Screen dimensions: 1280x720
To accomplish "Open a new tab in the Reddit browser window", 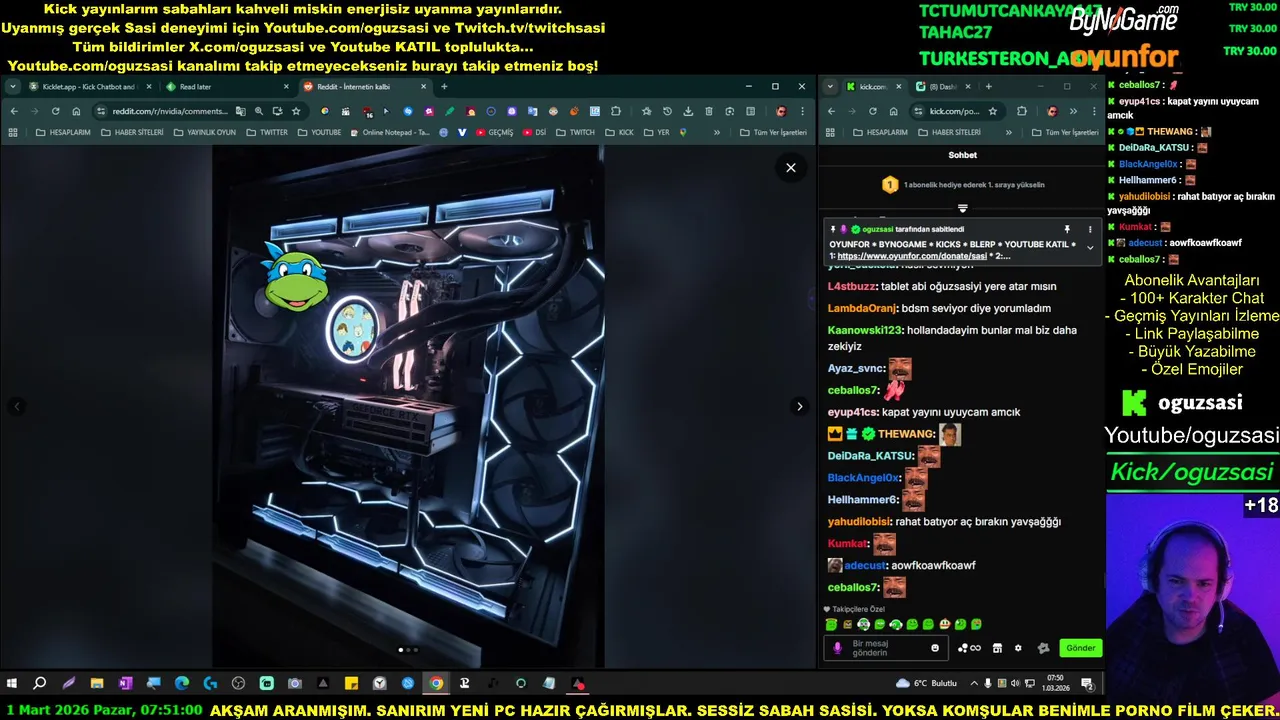I will 444,87.
